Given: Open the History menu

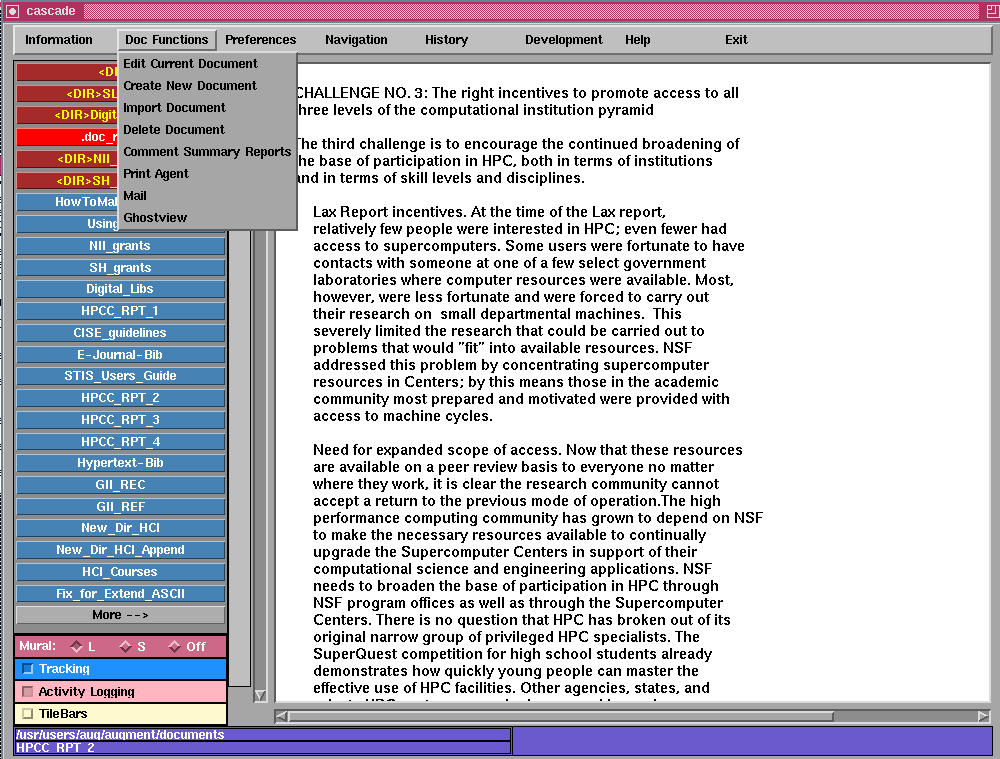Looking at the screenshot, I should pyautogui.click(x=446, y=40).
